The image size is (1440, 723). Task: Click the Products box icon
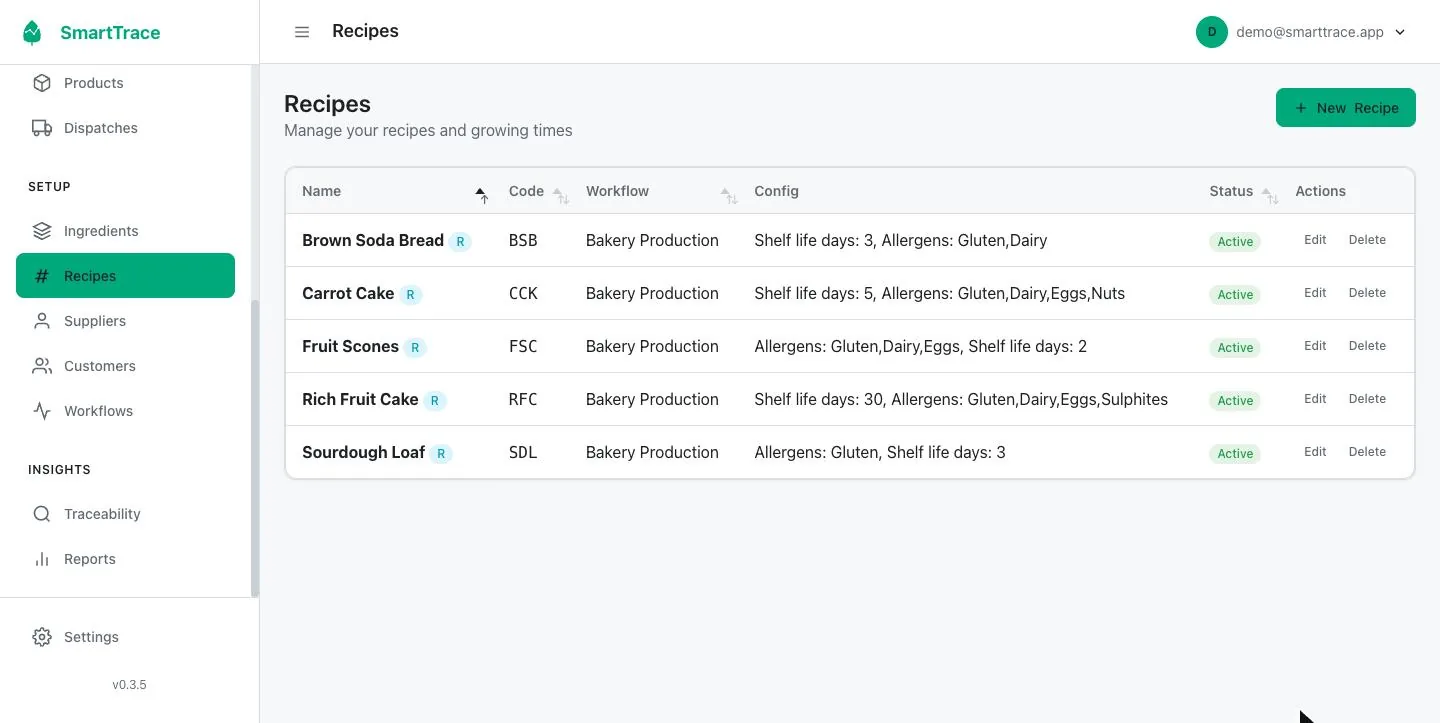(x=42, y=83)
